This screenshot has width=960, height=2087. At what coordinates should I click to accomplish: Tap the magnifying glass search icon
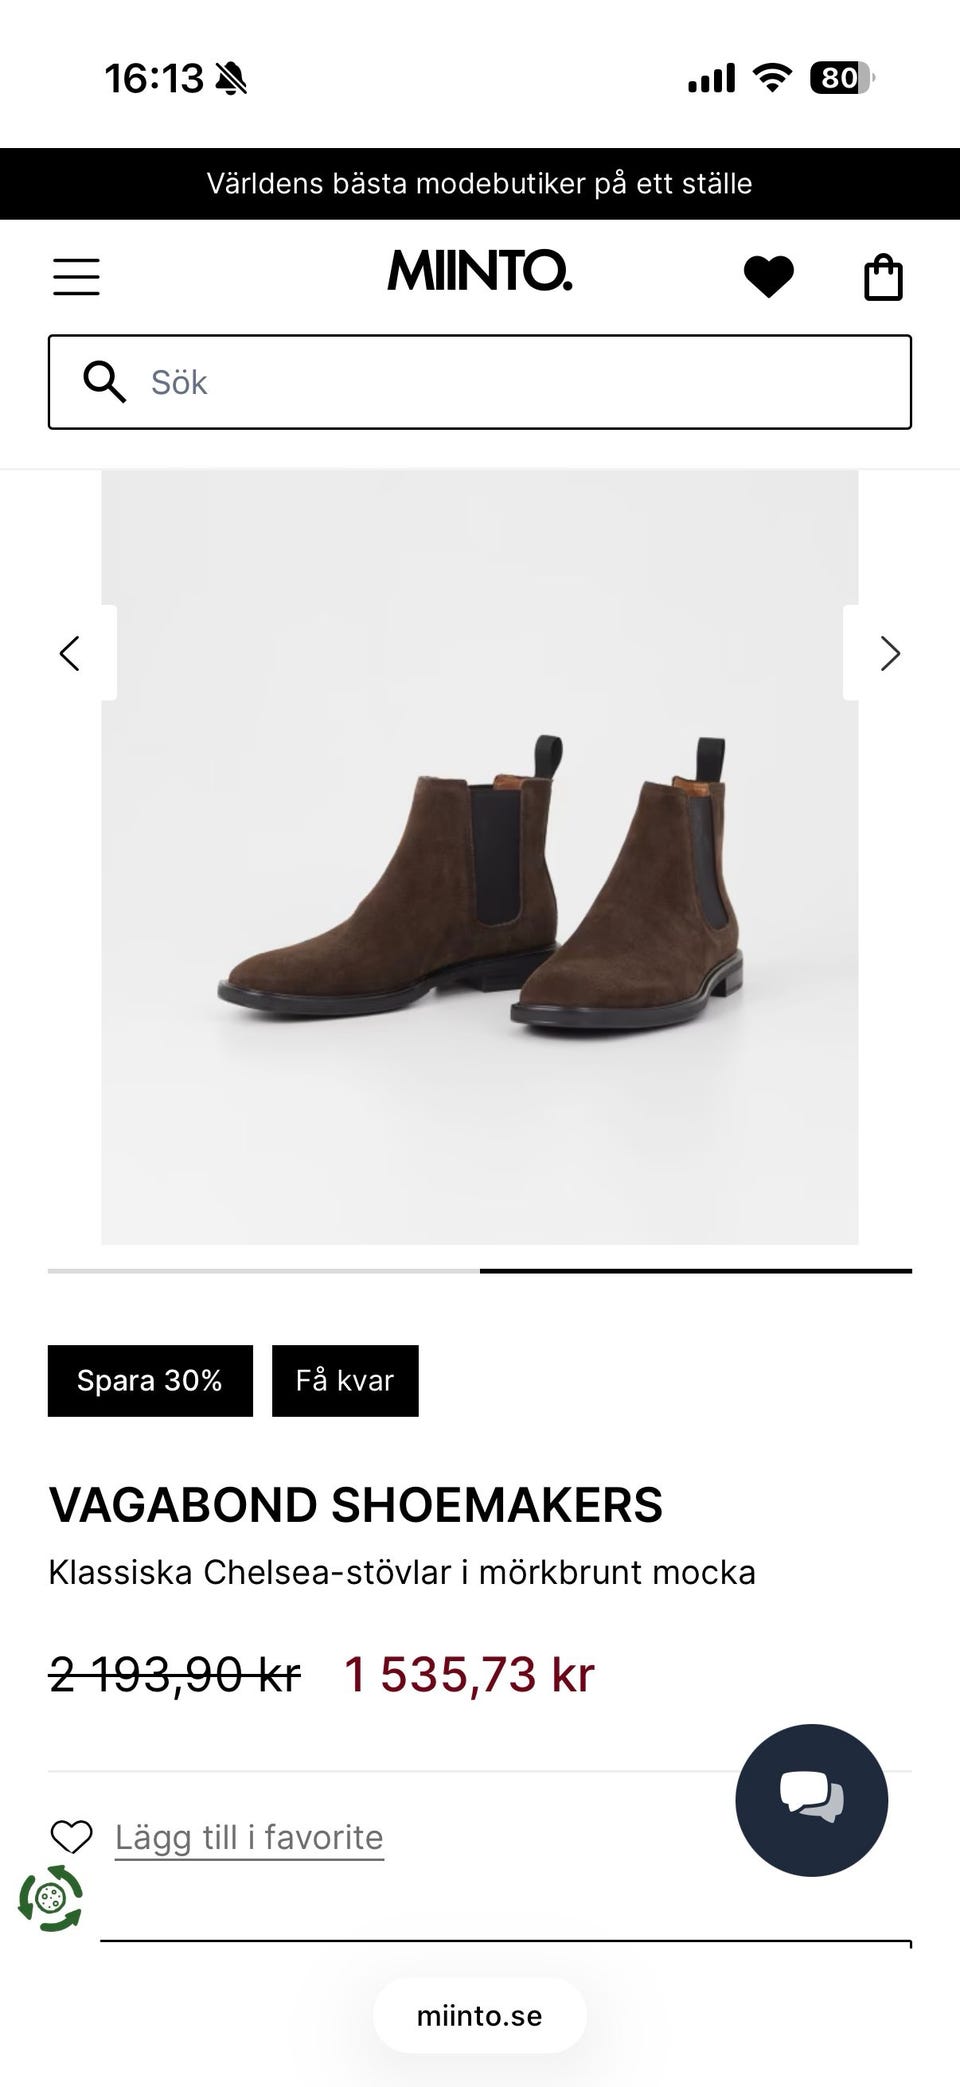click(104, 382)
